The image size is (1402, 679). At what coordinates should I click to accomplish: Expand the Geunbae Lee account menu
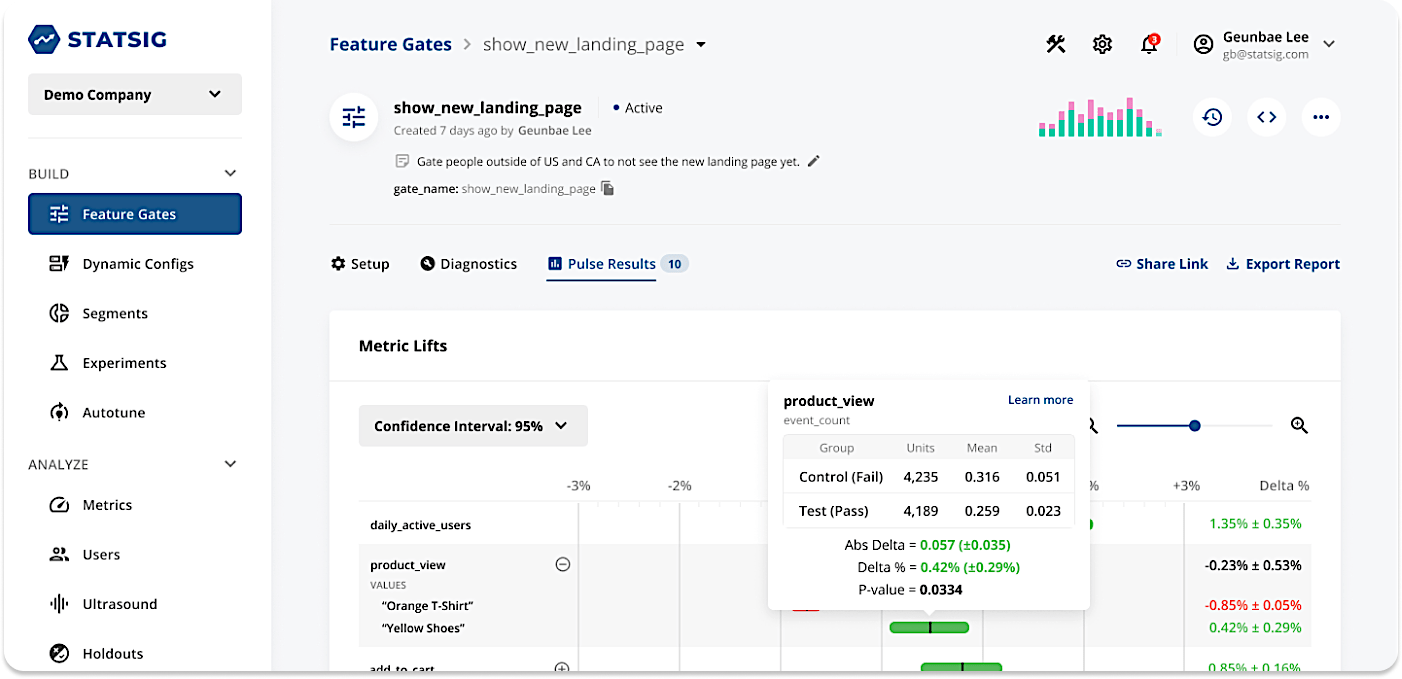[1329, 44]
